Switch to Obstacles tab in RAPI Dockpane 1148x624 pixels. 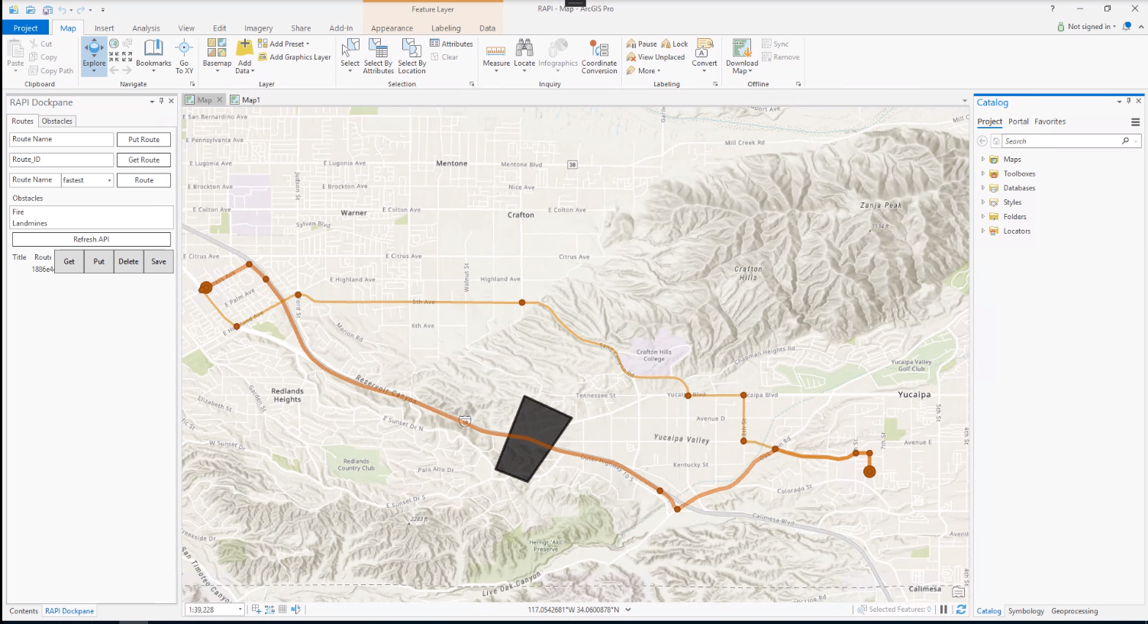[56, 121]
